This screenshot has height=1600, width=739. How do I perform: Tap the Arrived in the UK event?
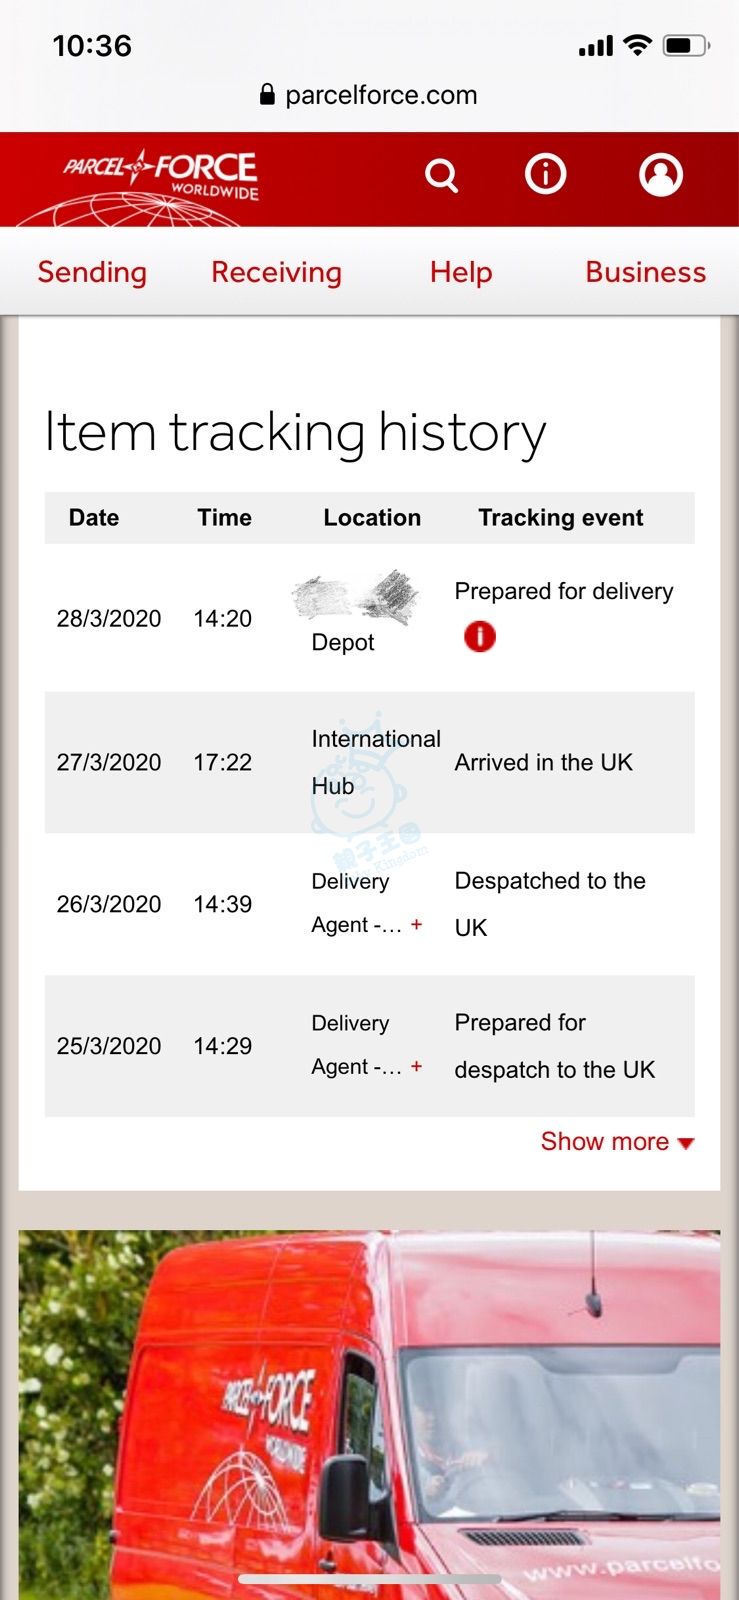click(543, 763)
